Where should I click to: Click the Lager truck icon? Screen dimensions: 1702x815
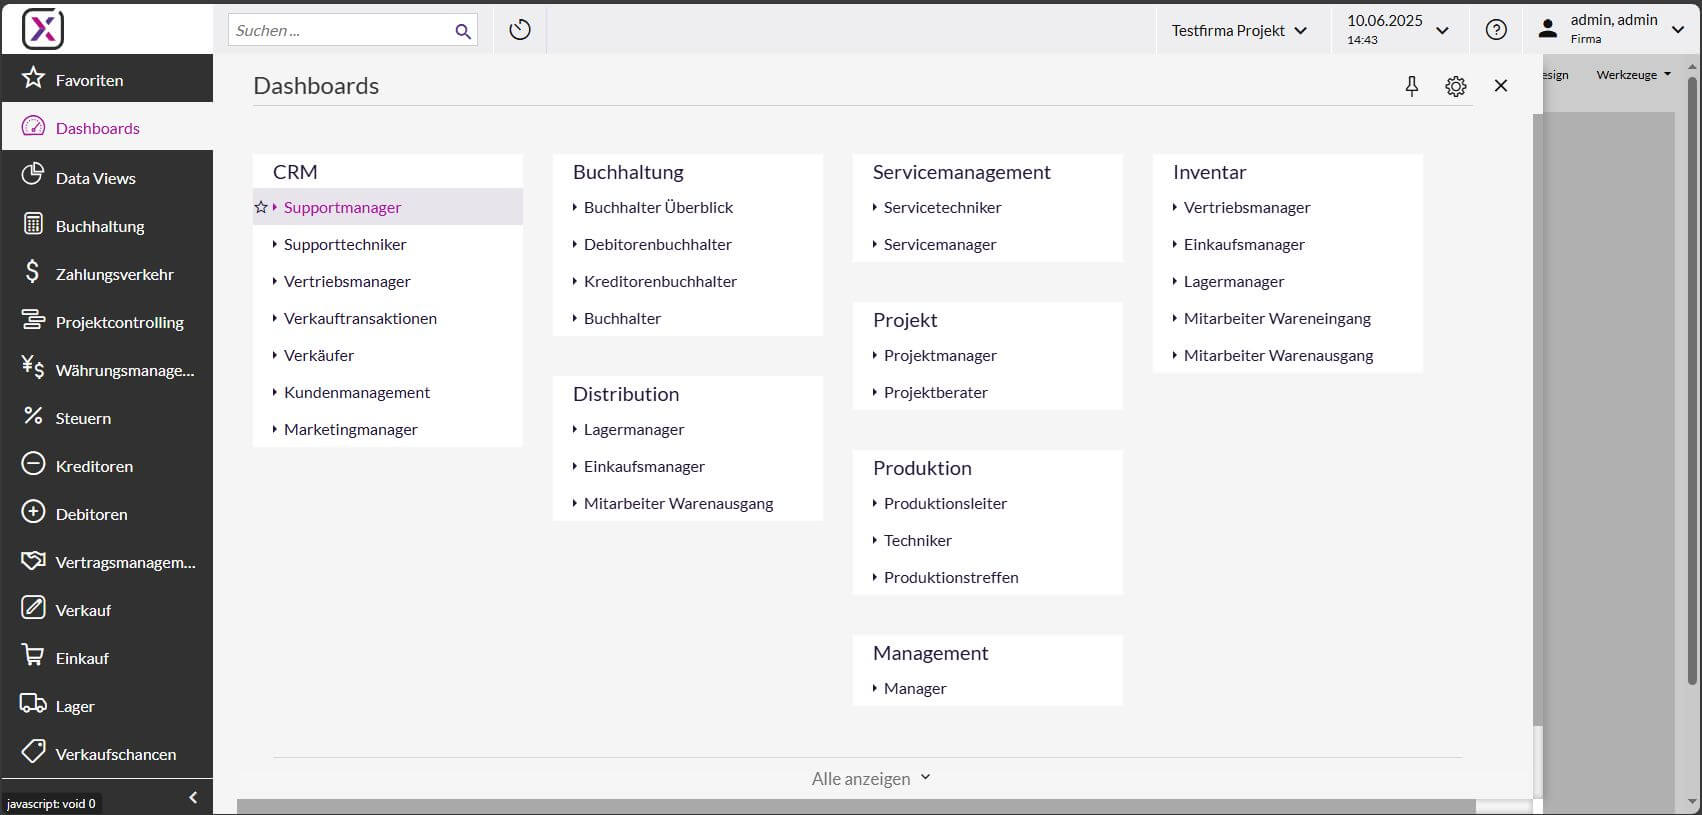(33, 704)
